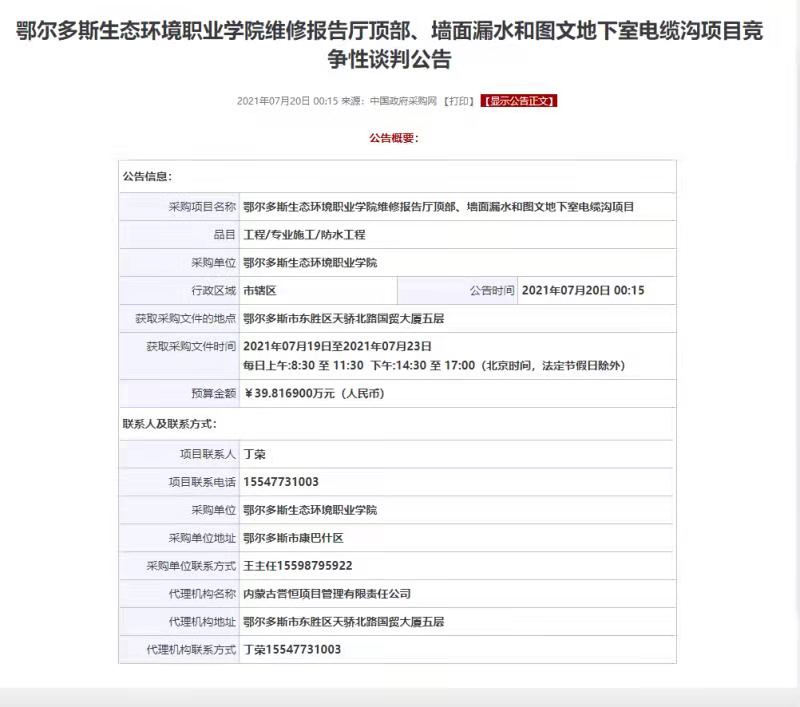
Task: Select the 获取采购文件的地点 address value
Action: (343, 319)
